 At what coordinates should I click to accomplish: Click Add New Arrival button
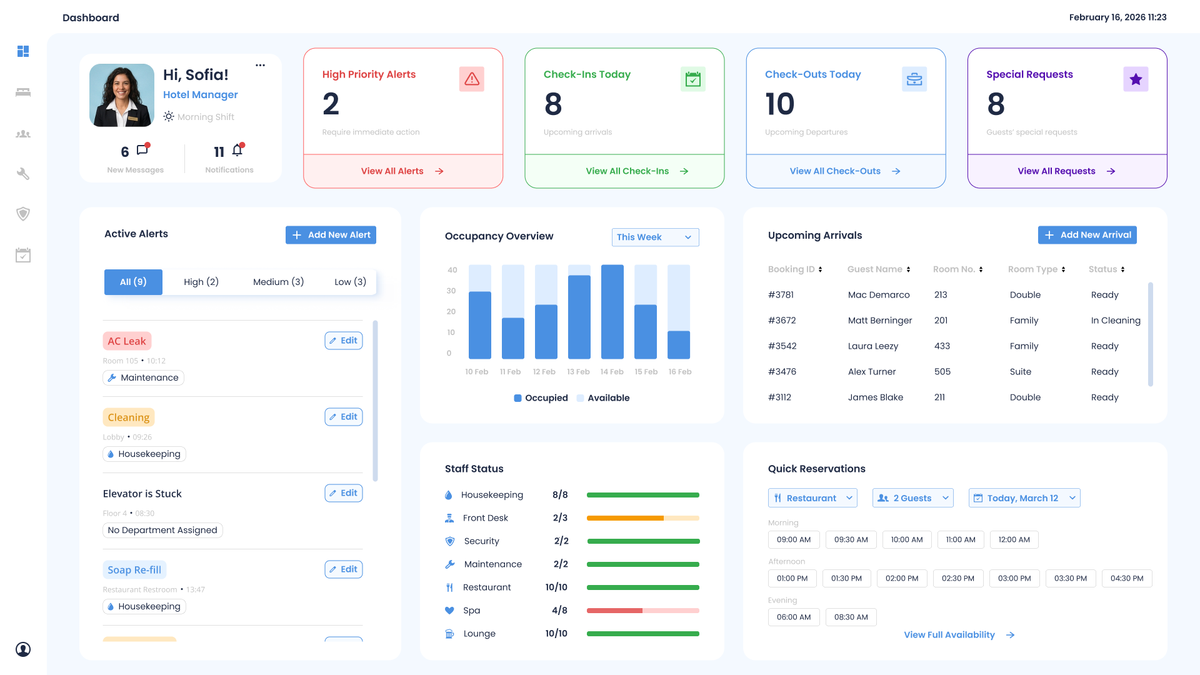[x=1087, y=235]
